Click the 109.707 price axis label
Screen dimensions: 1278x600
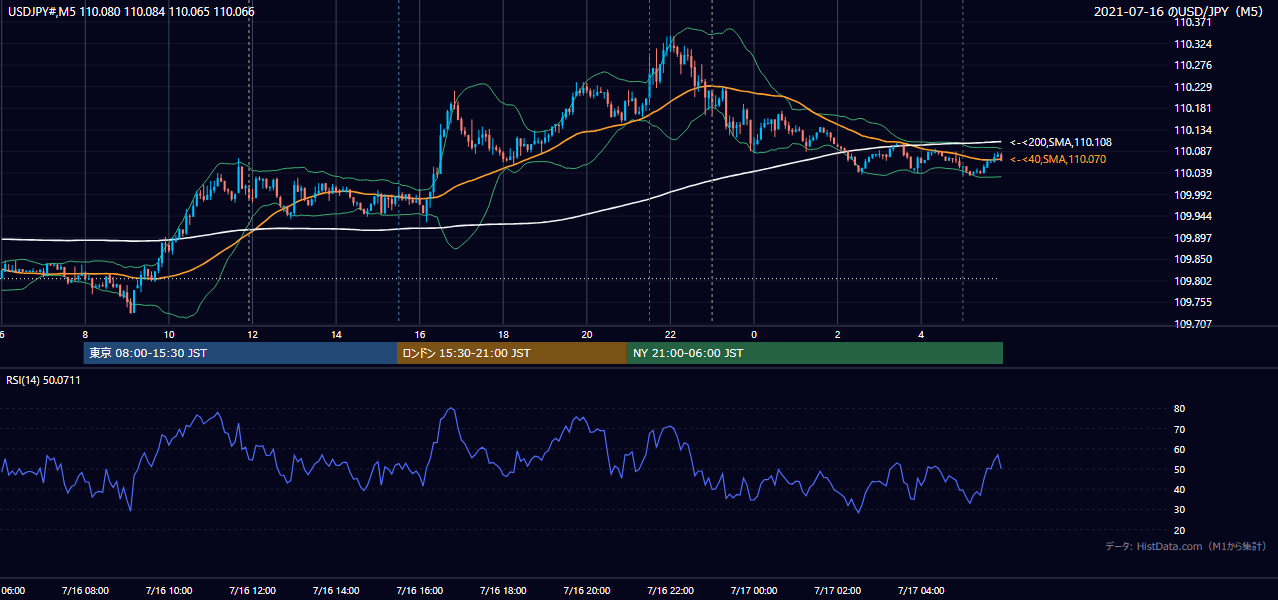click(1193, 324)
